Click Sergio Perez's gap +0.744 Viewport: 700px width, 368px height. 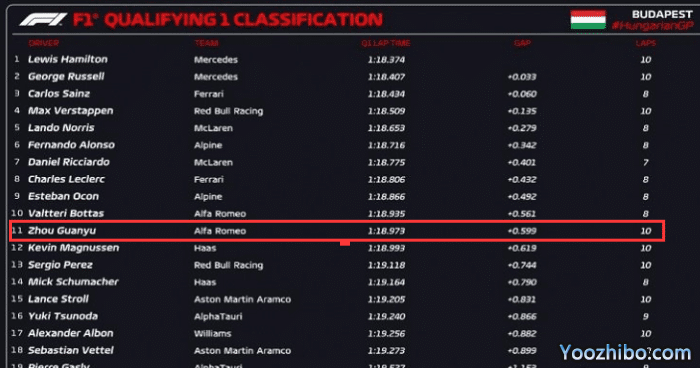click(522, 265)
